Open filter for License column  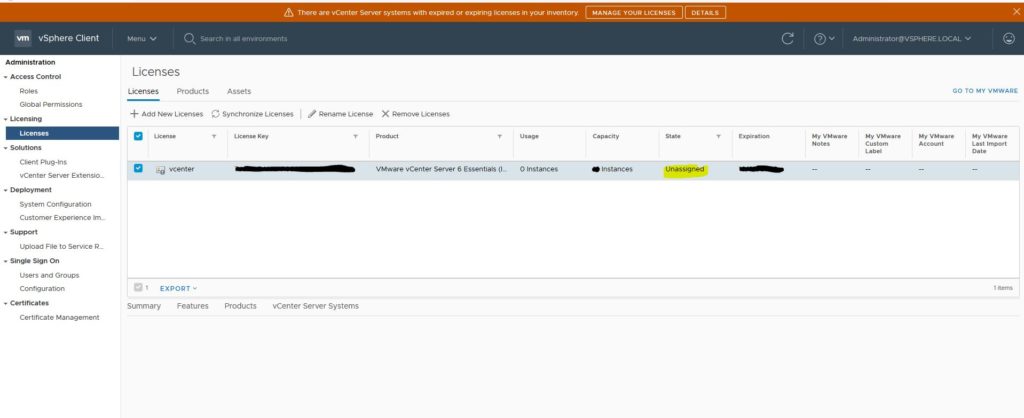click(x=214, y=137)
